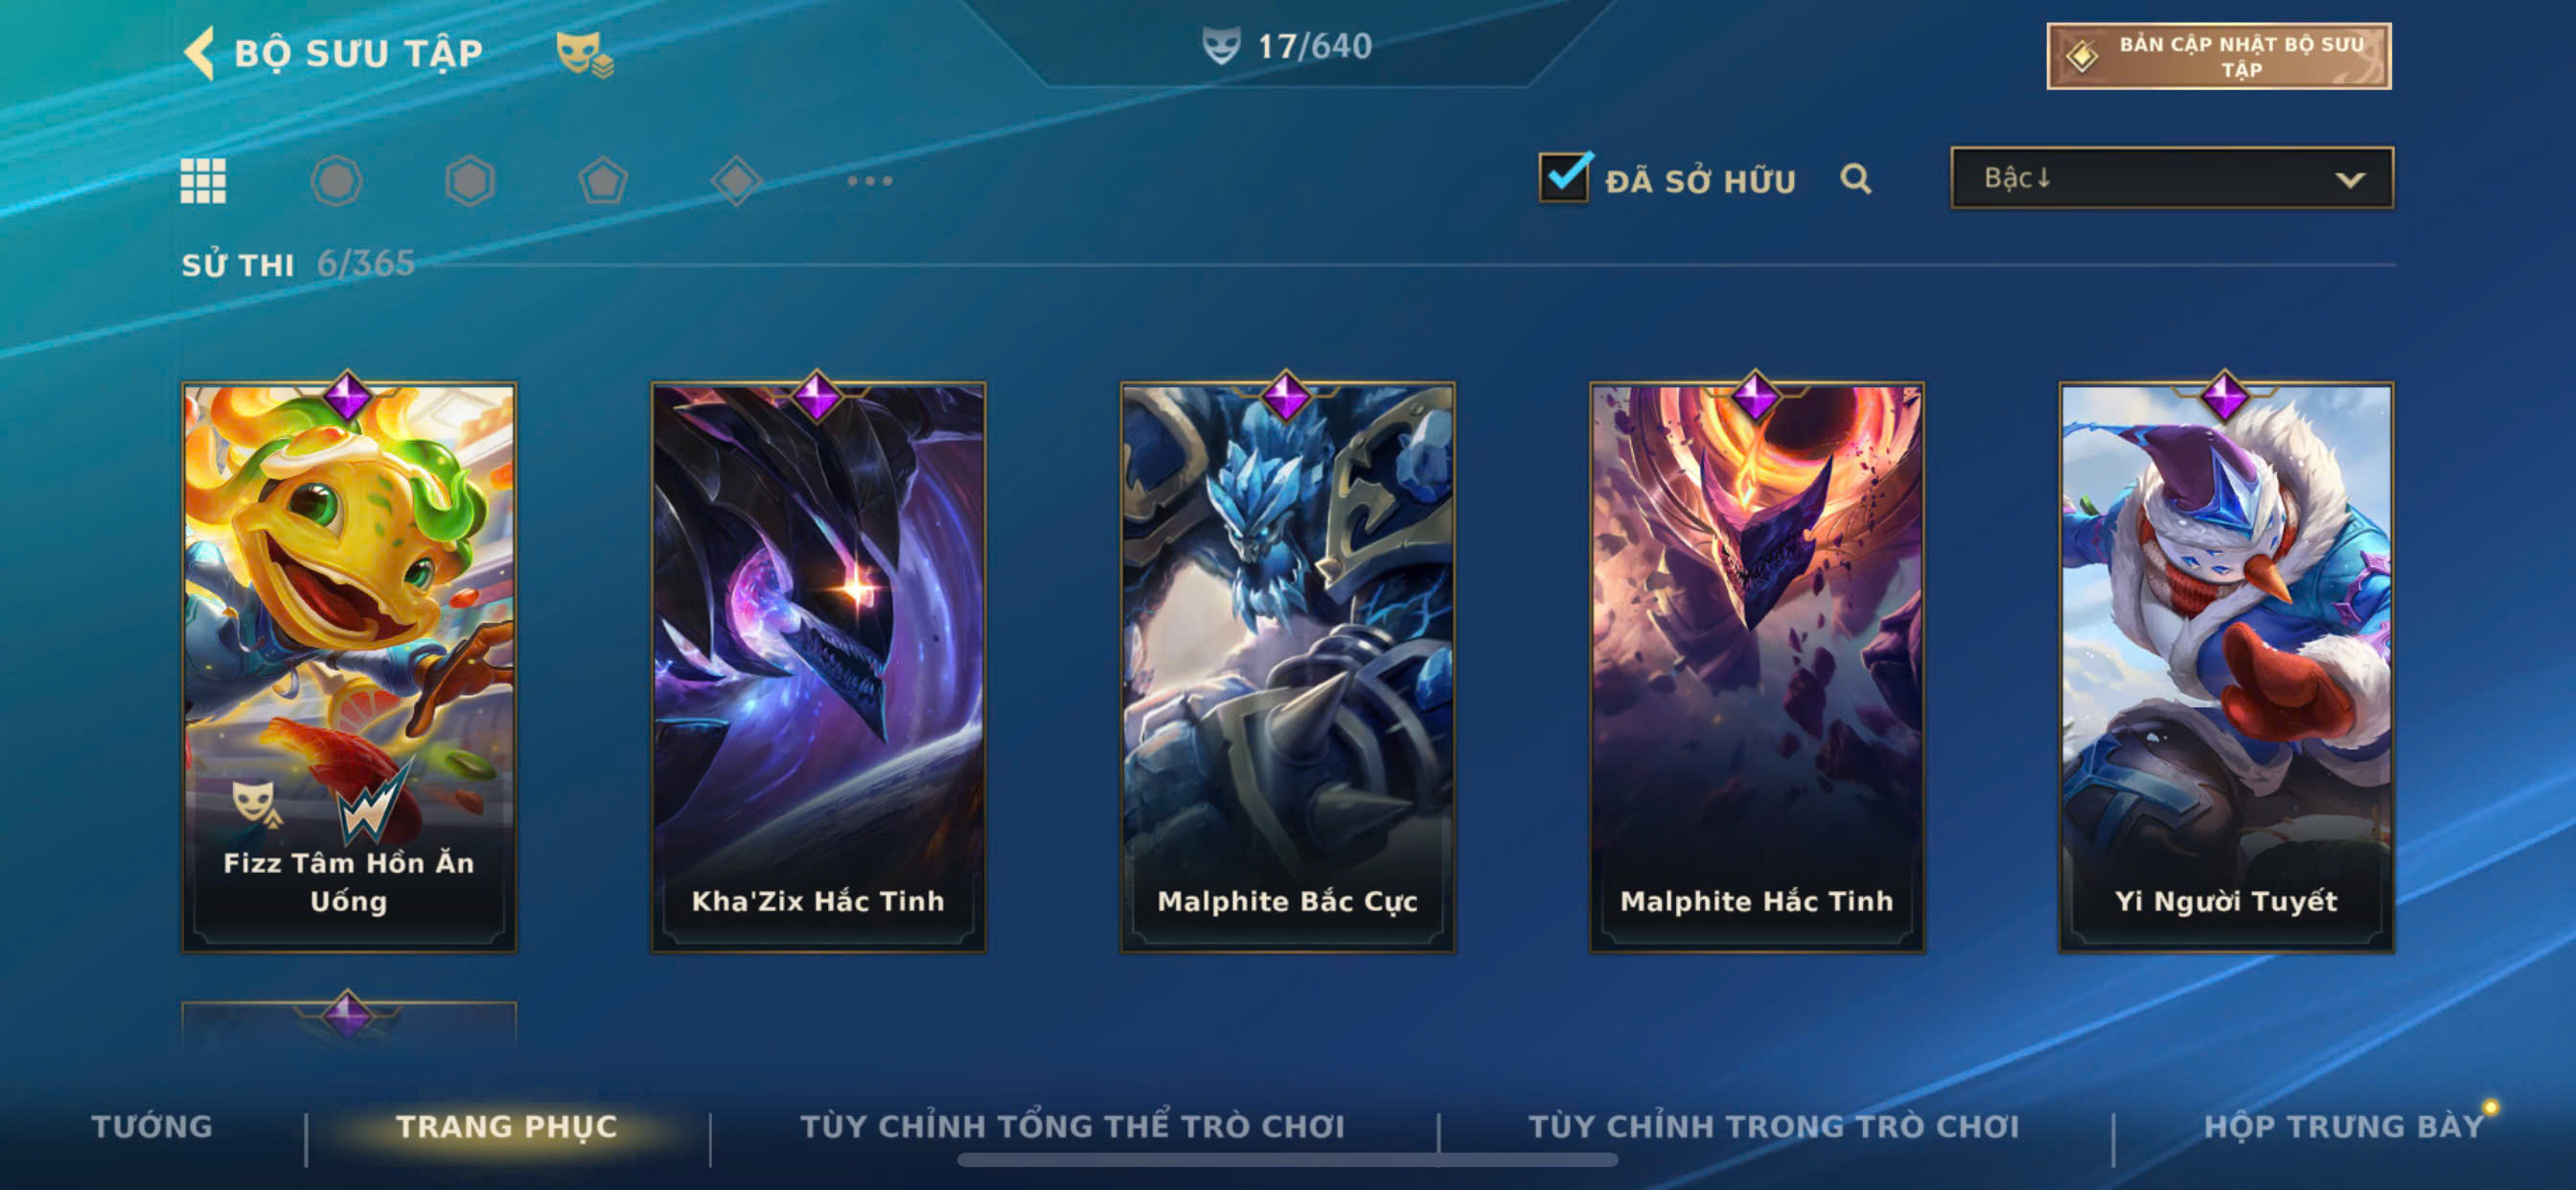Open the search magnifier icon
Viewport: 2576px width, 1190px height.
pos(1856,179)
